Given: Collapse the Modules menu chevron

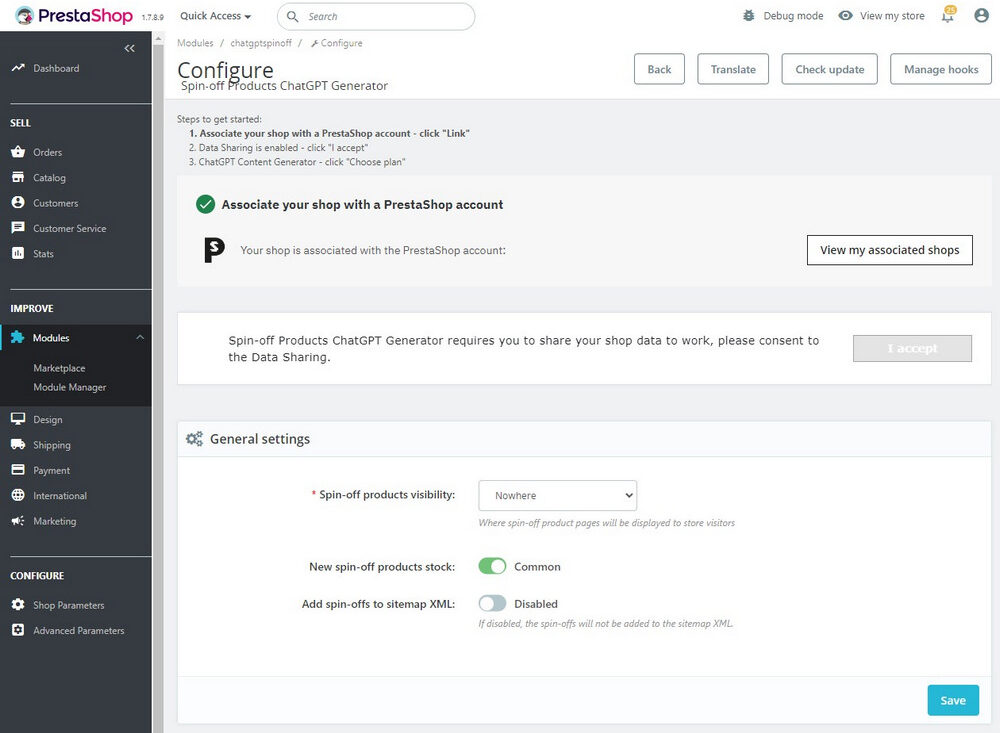Looking at the screenshot, I should click(x=140, y=337).
